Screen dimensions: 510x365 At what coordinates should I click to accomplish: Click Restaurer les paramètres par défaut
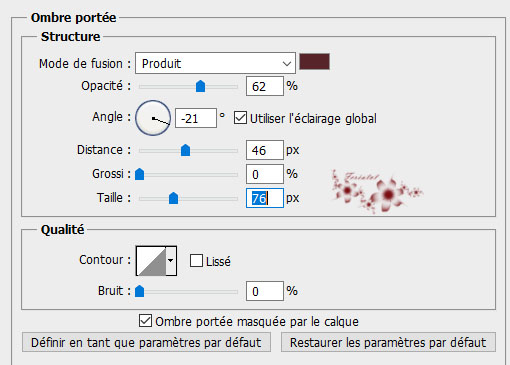point(388,342)
